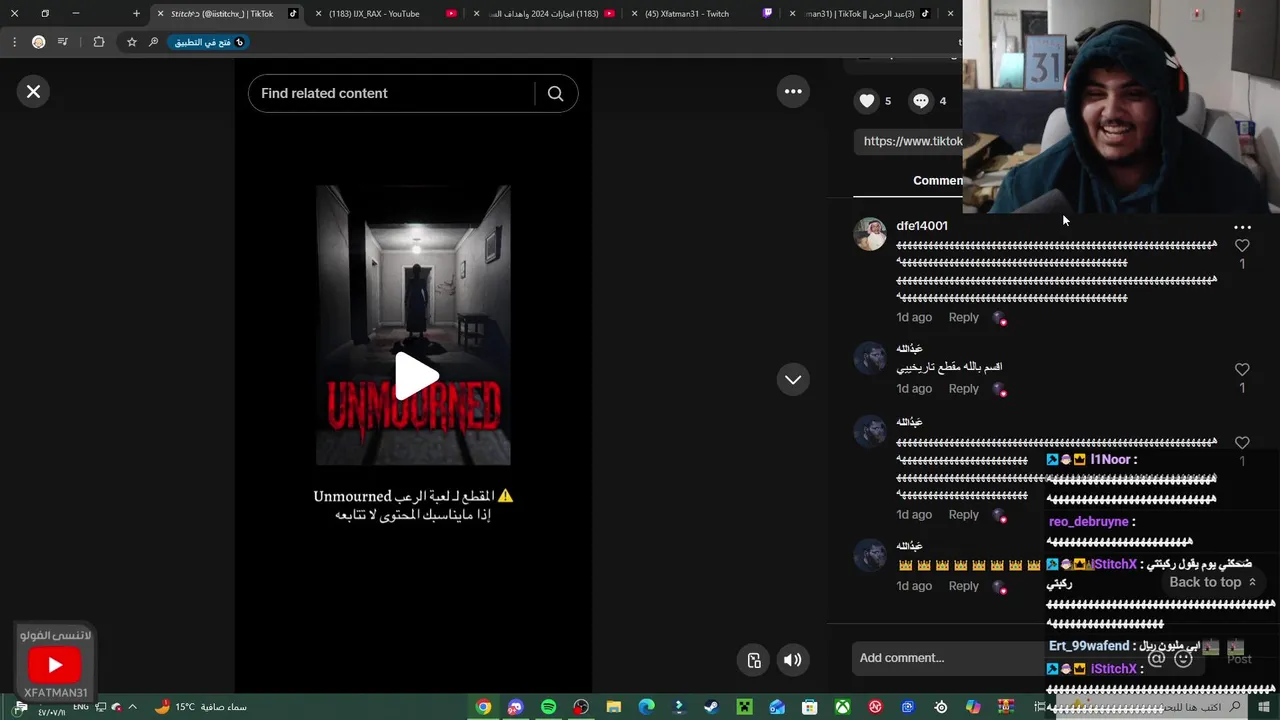Like dfe14001's comment
1280x720 pixels.
1242,246
